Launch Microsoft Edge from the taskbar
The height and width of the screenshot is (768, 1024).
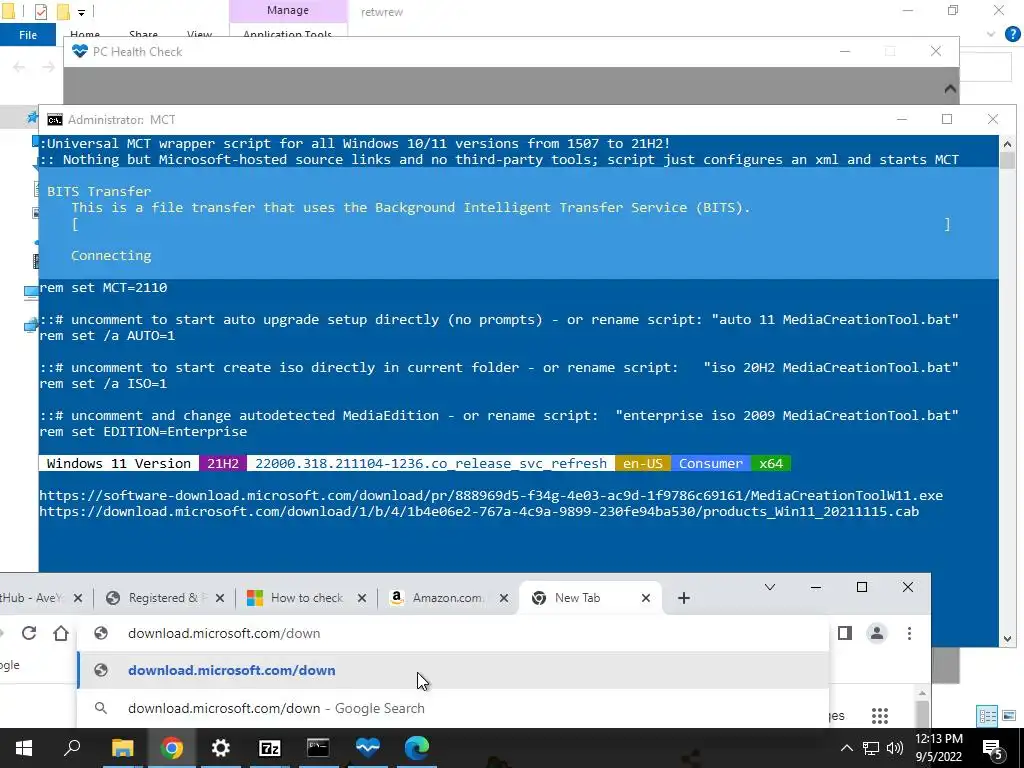417,748
